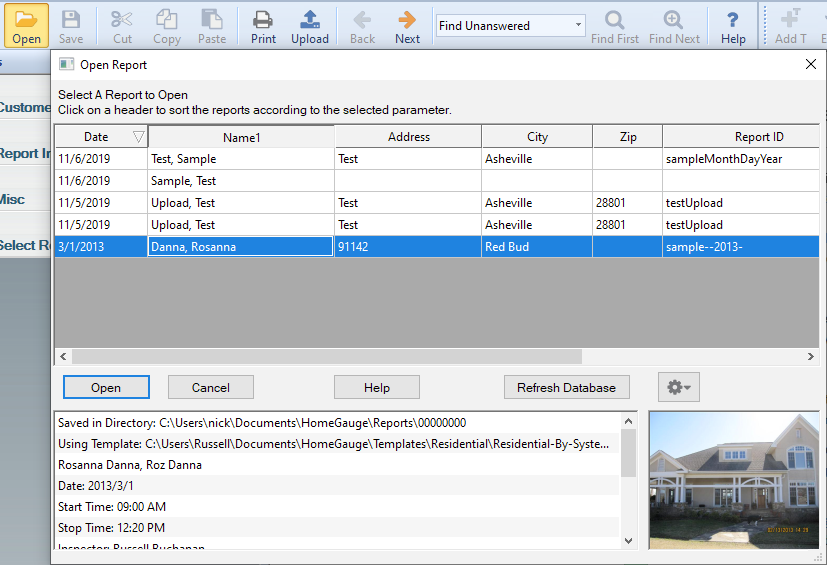Click the Upload toolbar icon
This screenshot has width=827, height=565.
310,25
